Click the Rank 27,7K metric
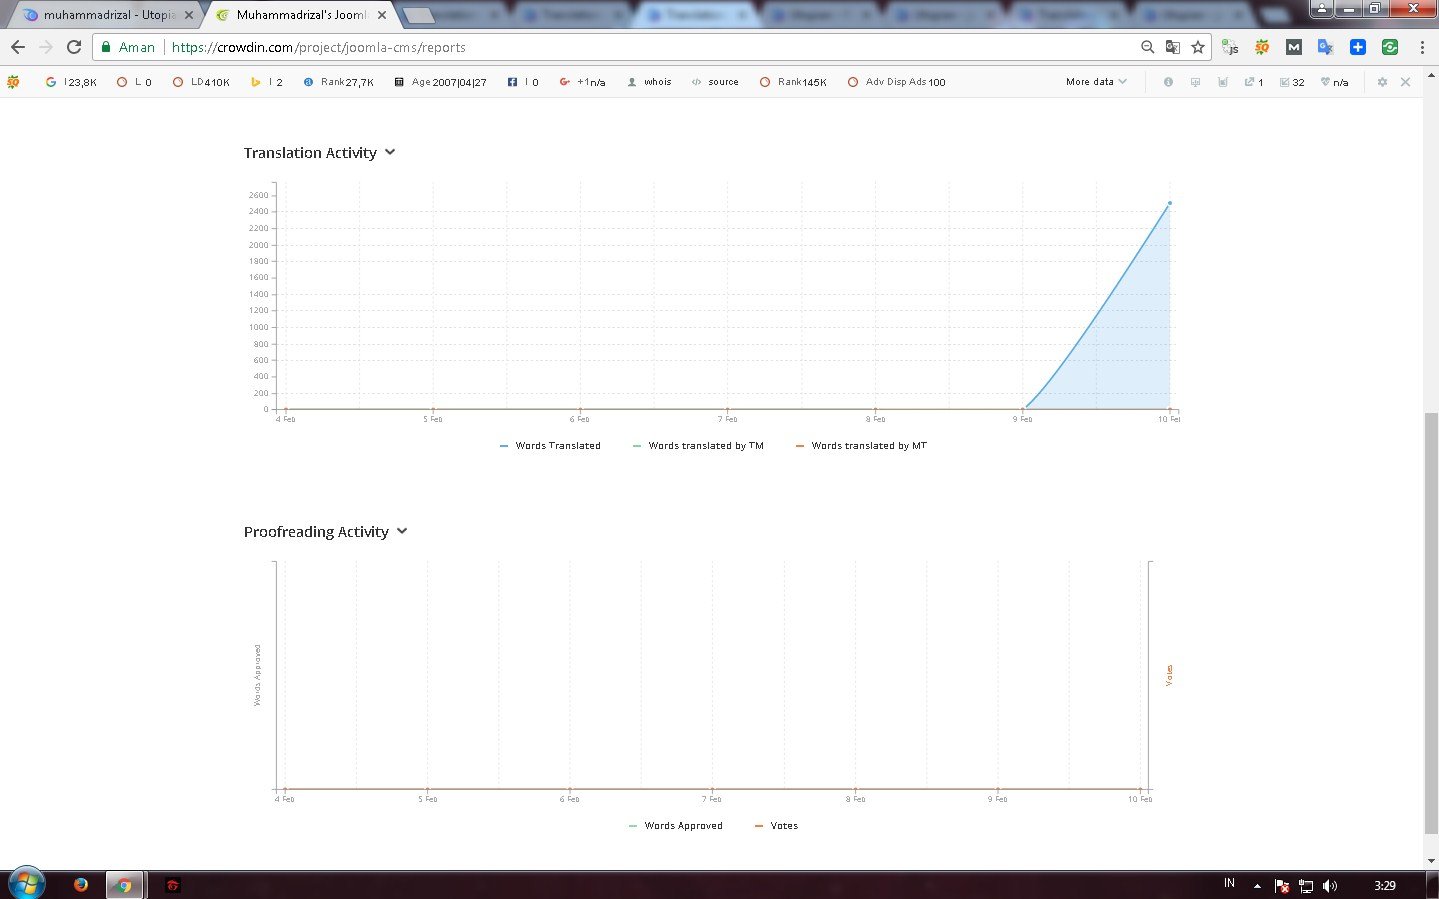The width and height of the screenshot is (1439, 899). 338,82
